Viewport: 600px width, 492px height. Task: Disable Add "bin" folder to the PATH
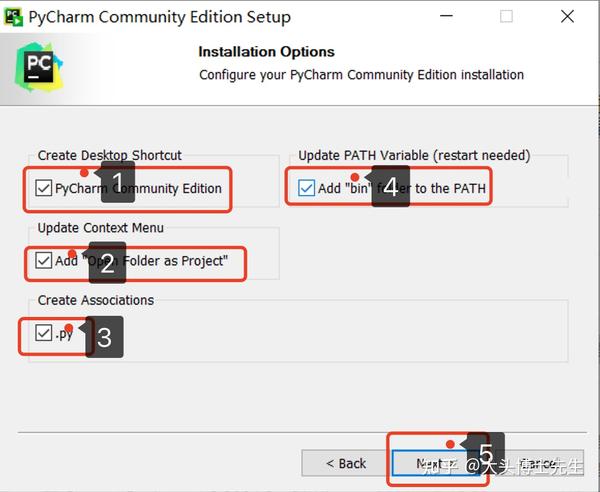coord(306,188)
